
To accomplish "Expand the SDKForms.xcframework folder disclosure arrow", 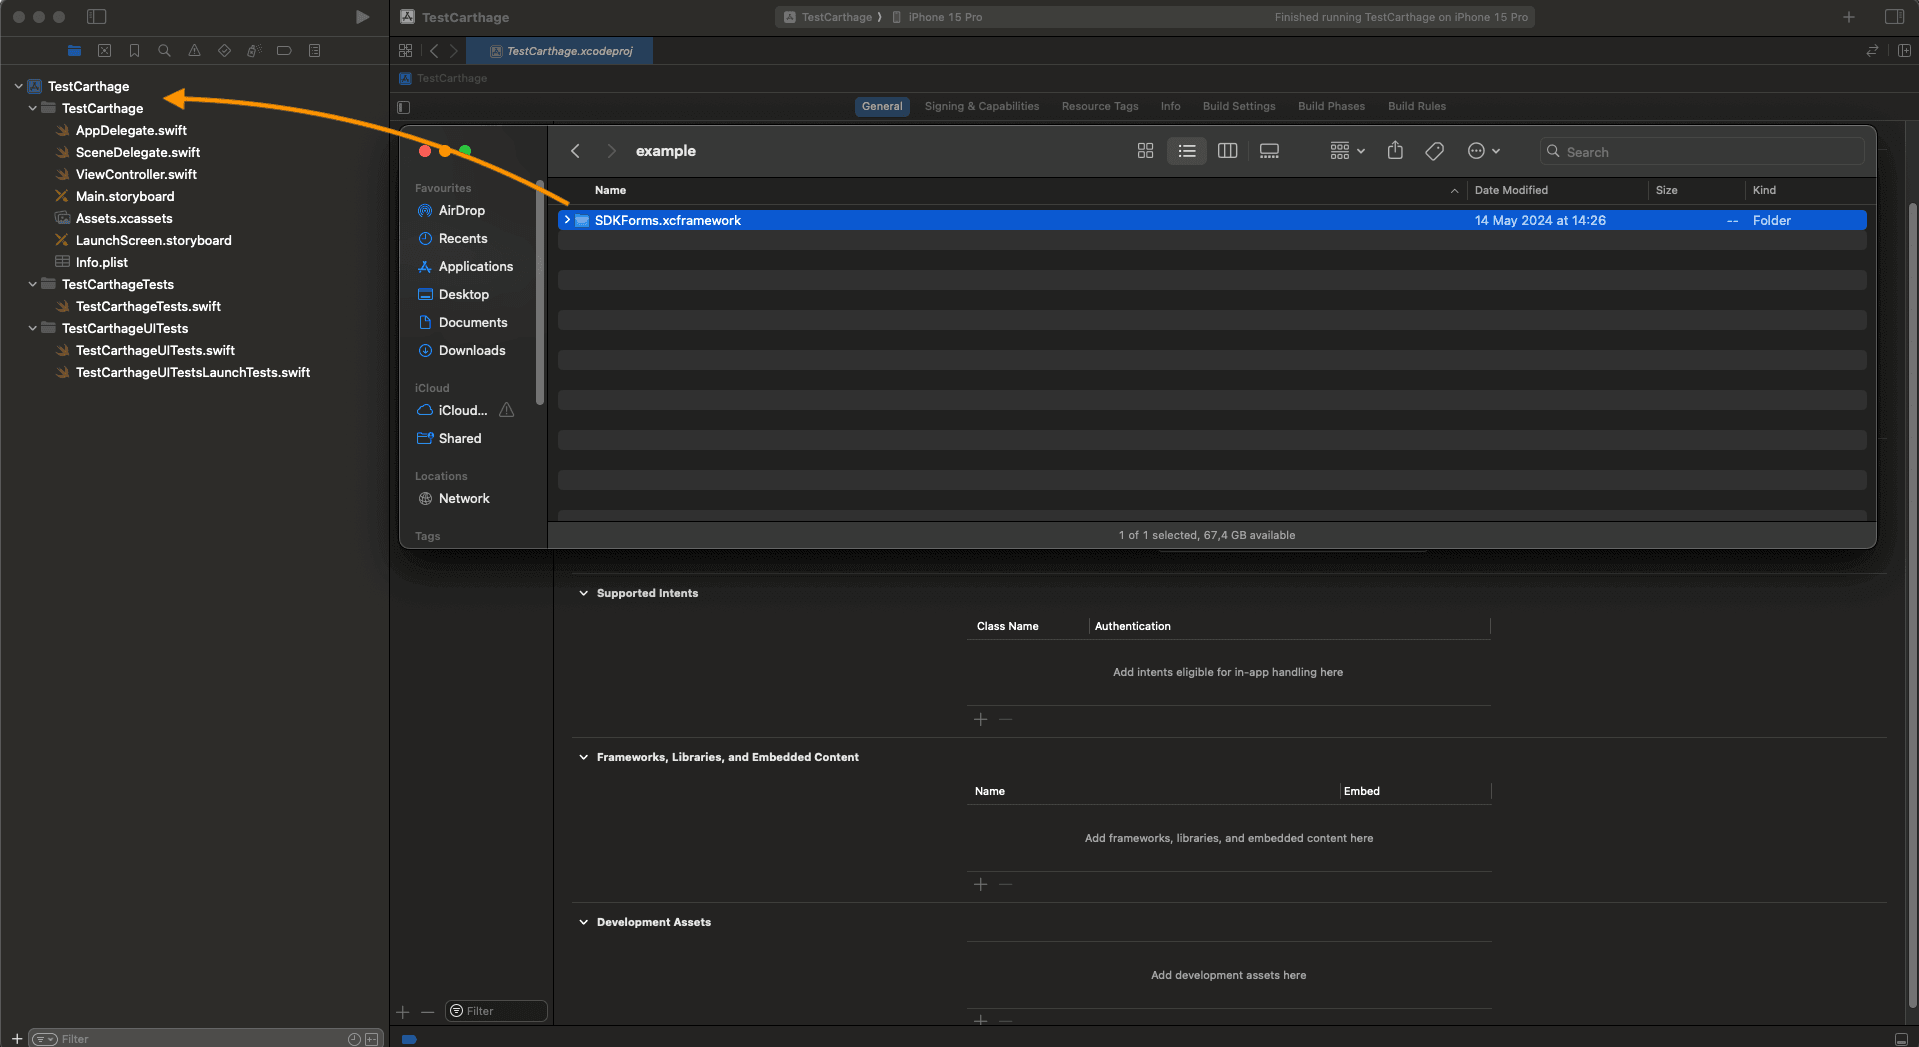I will coord(567,220).
